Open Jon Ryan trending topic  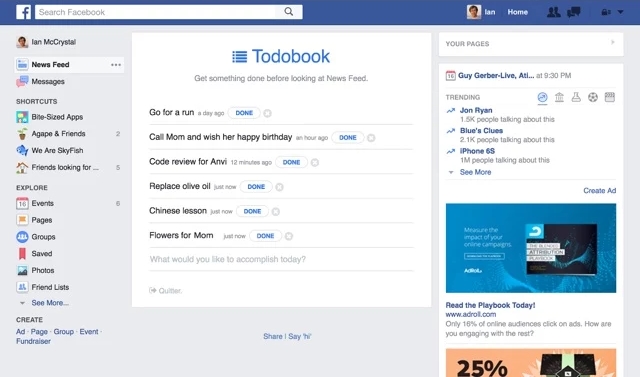(476, 110)
